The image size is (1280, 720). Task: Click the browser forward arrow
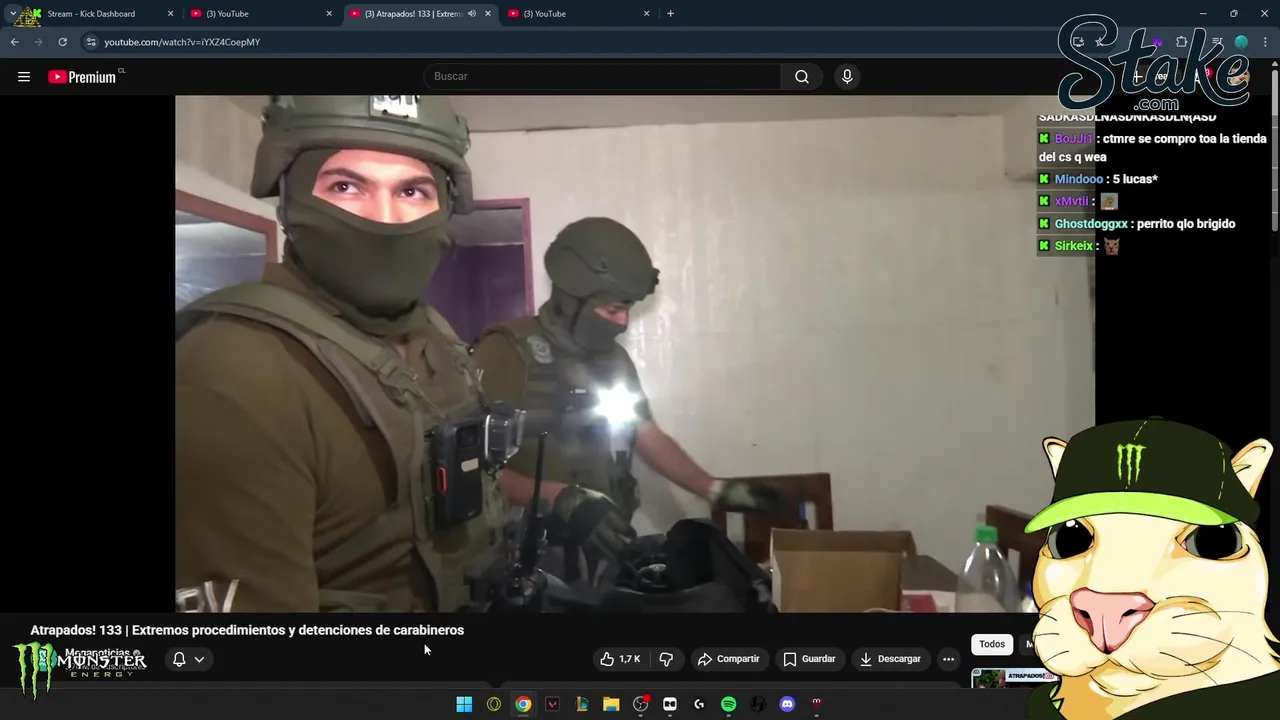click(x=38, y=42)
